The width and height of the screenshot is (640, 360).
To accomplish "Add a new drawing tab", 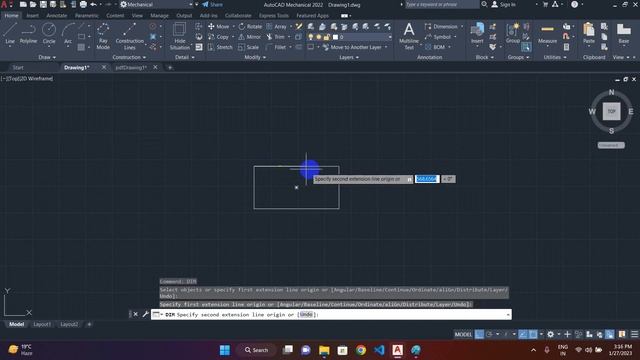I will click(x=170, y=67).
